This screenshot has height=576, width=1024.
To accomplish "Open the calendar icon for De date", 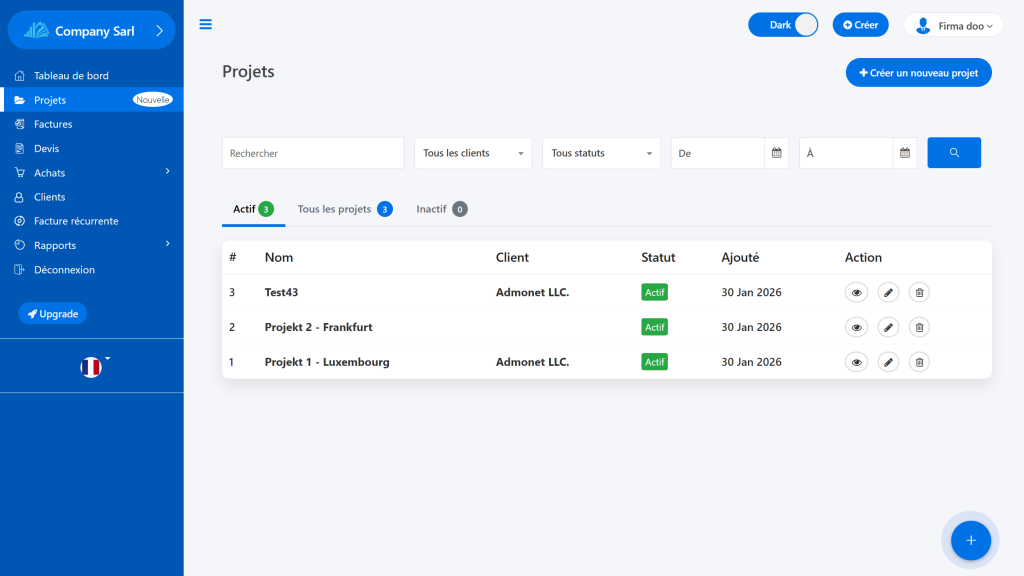I will pos(776,153).
